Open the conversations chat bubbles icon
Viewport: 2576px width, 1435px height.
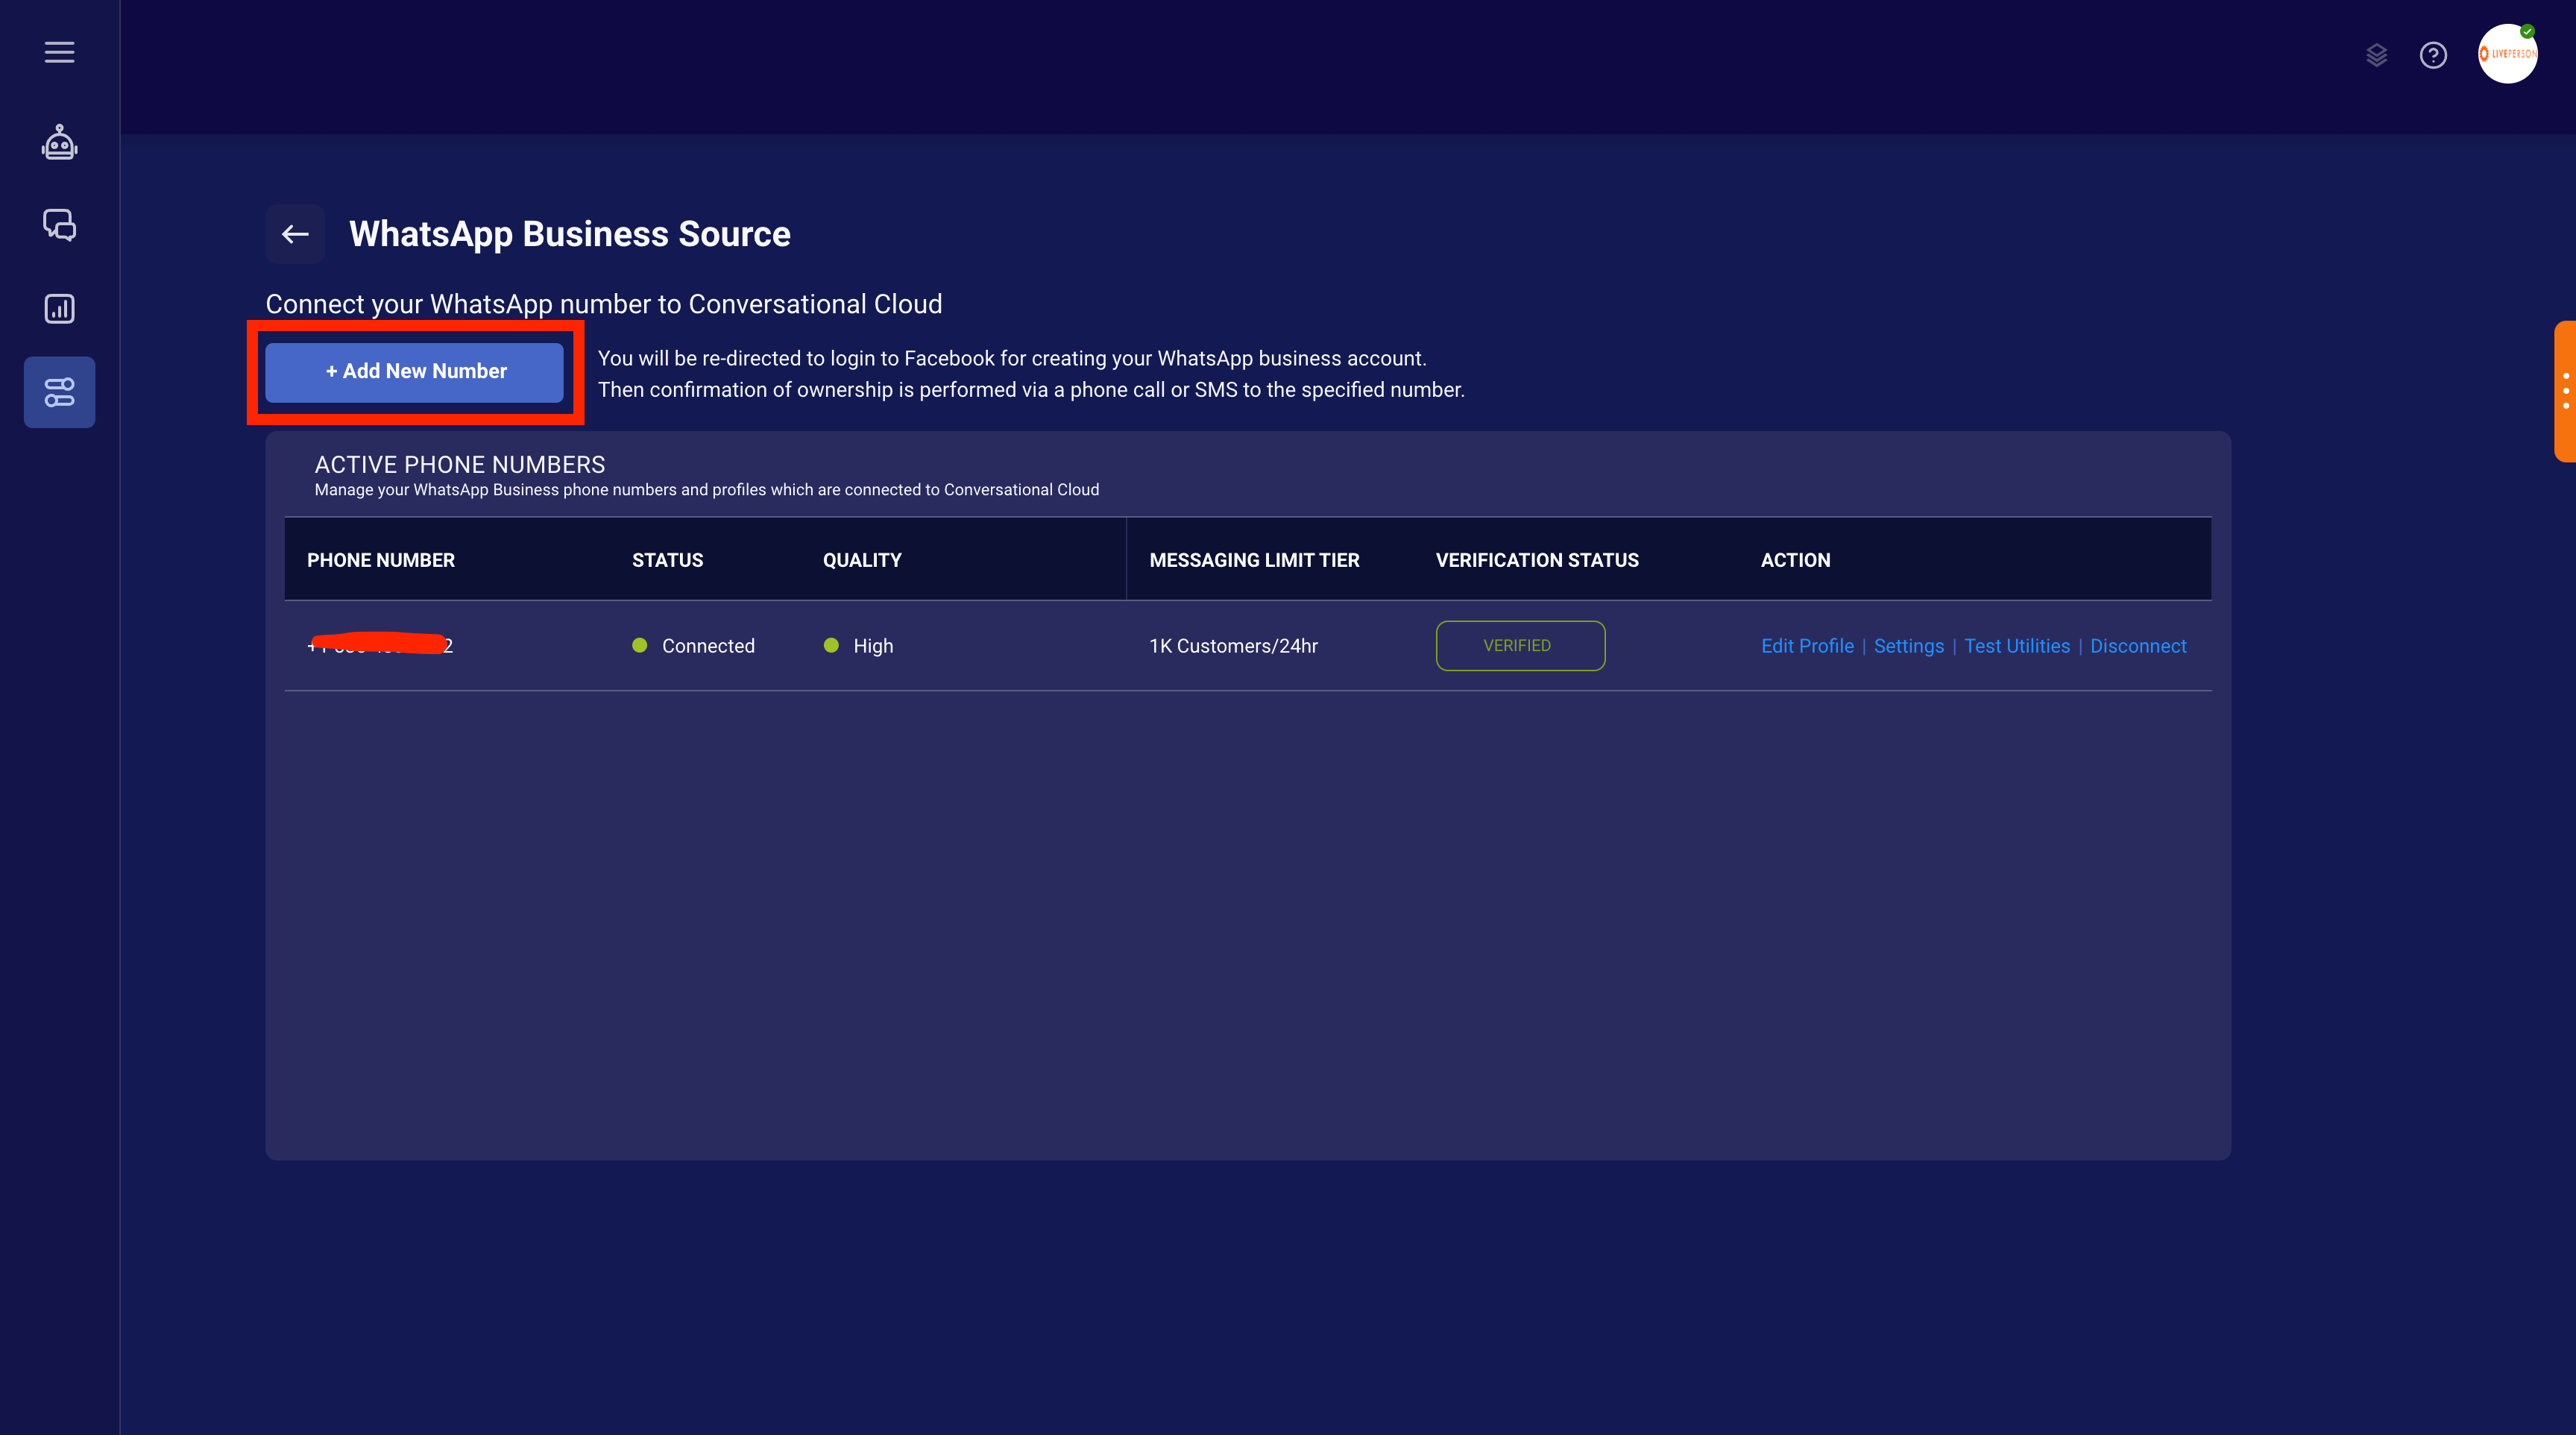pyautogui.click(x=59, y=225)
